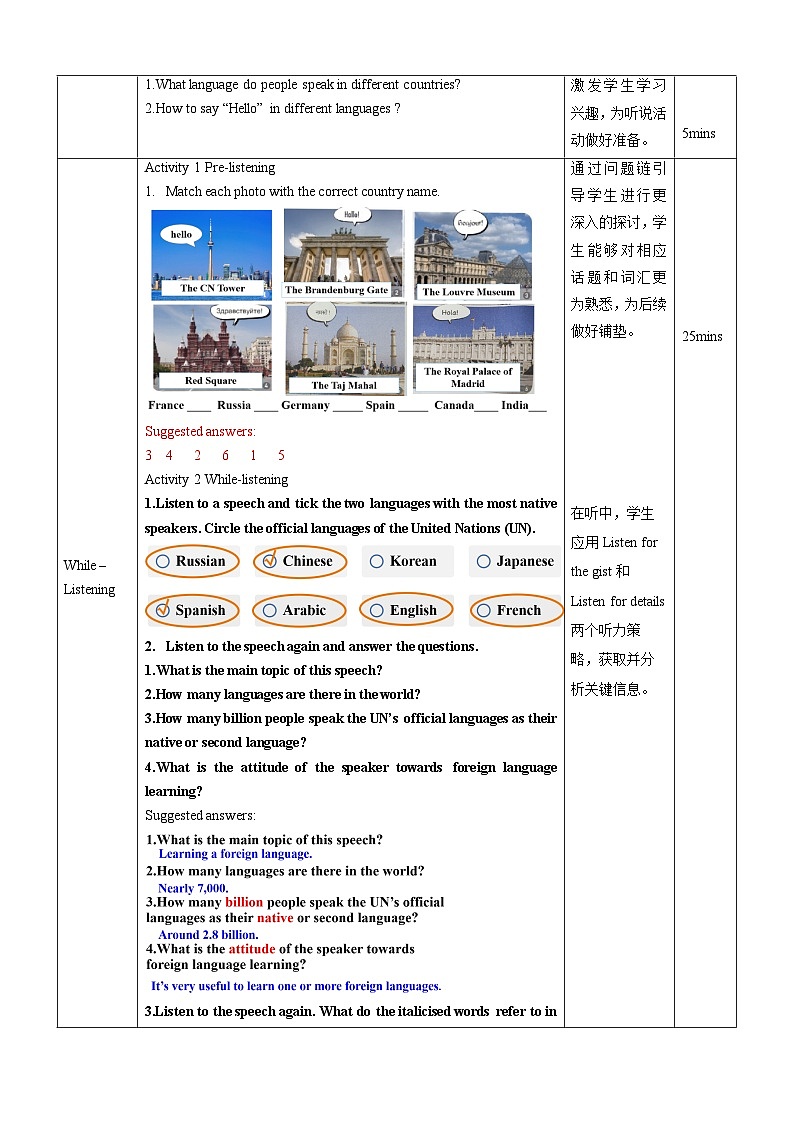This screenshot has width=794, height=1123.
Task: Click the Russian greeting speech bubble on Red Square
Action: click(x=240, y=312)
